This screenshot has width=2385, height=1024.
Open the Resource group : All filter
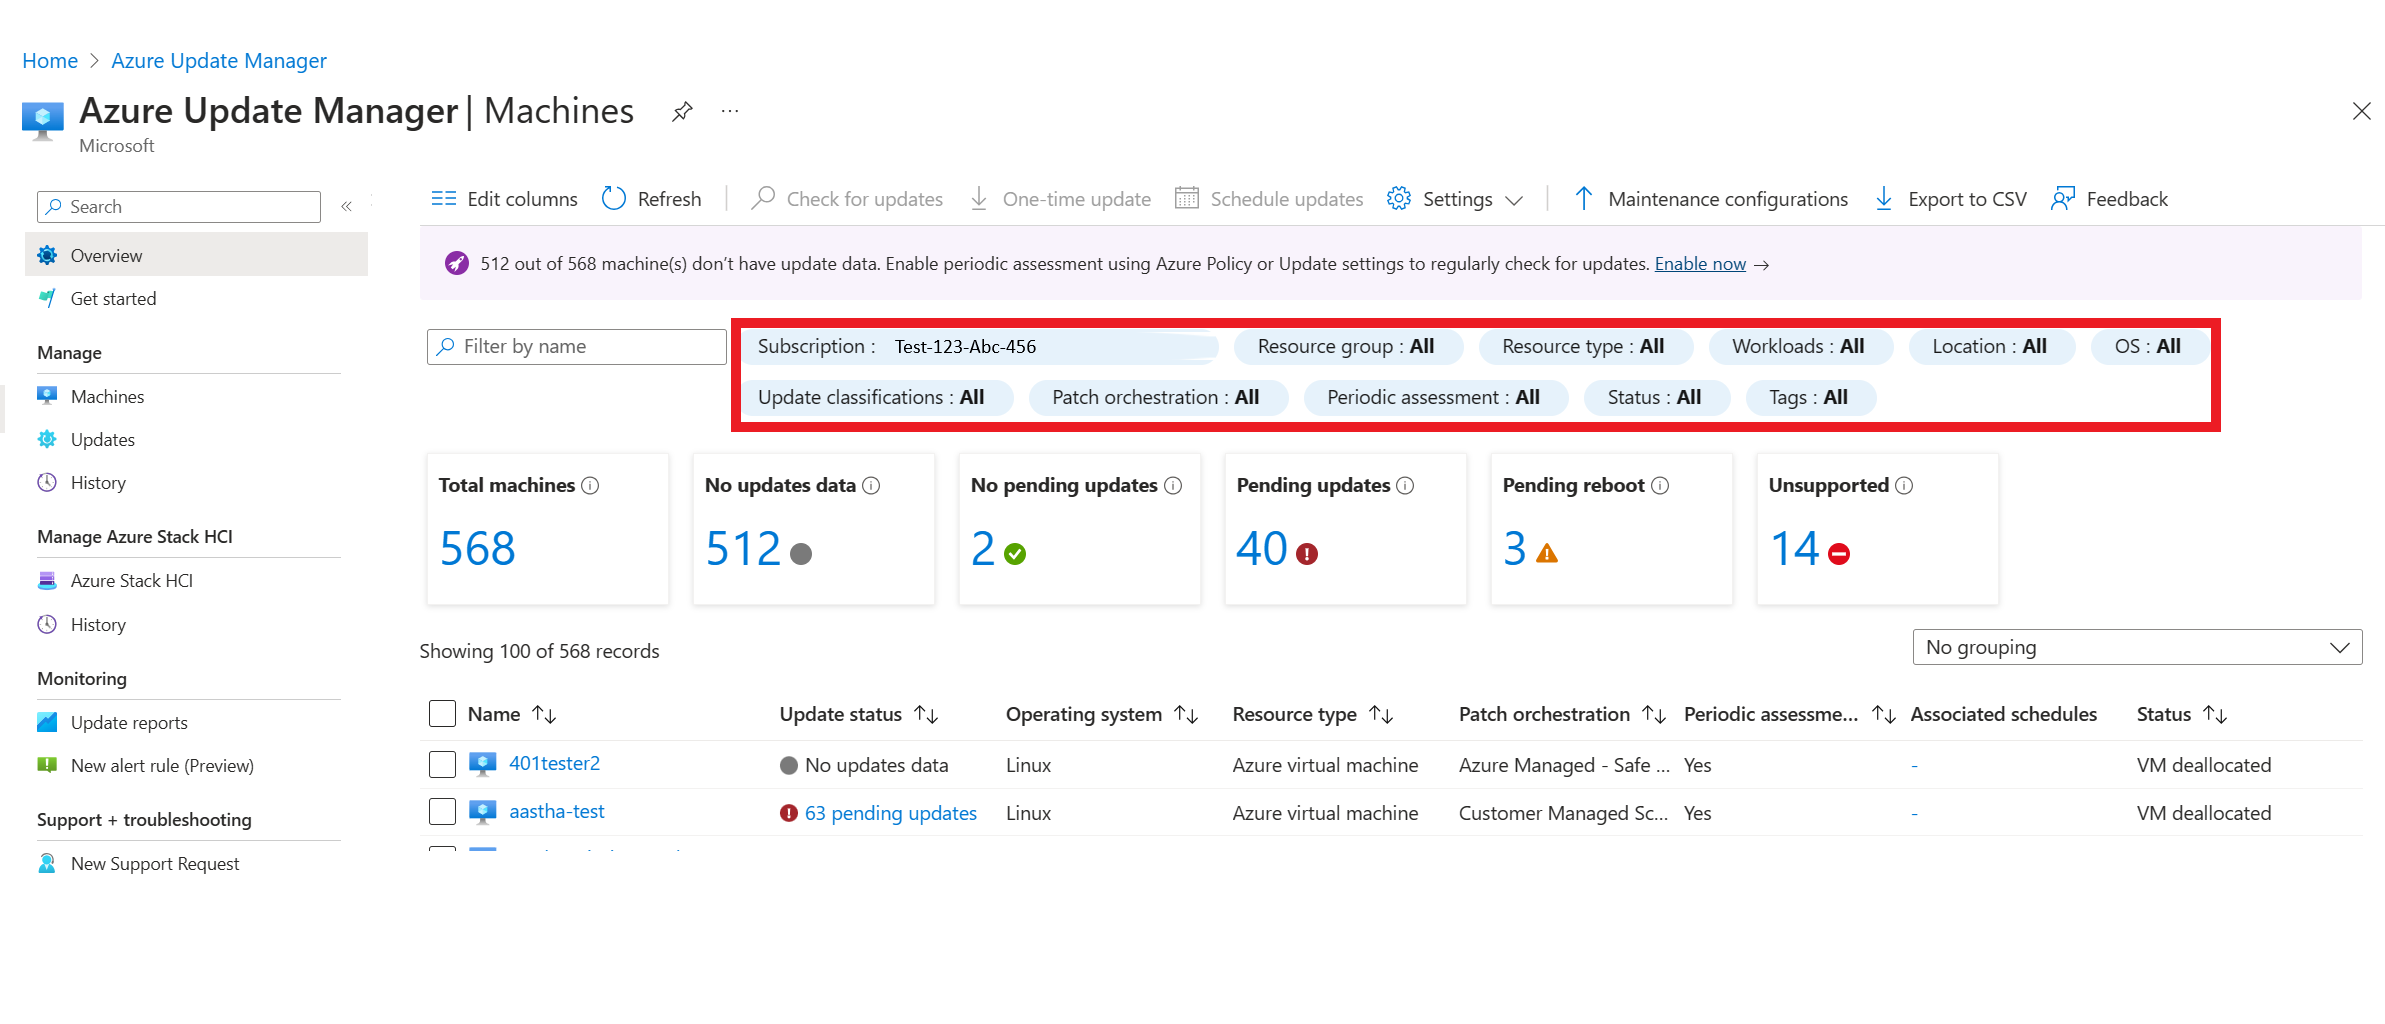[x=1348, y=346]
